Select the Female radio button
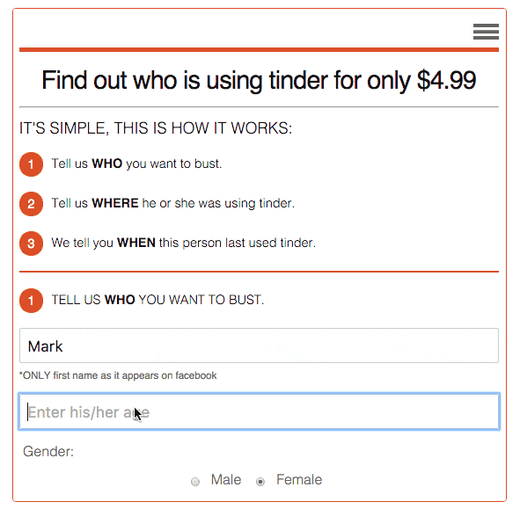The width and height of the screenshot is (520, 509). click(x=260, y=481)
